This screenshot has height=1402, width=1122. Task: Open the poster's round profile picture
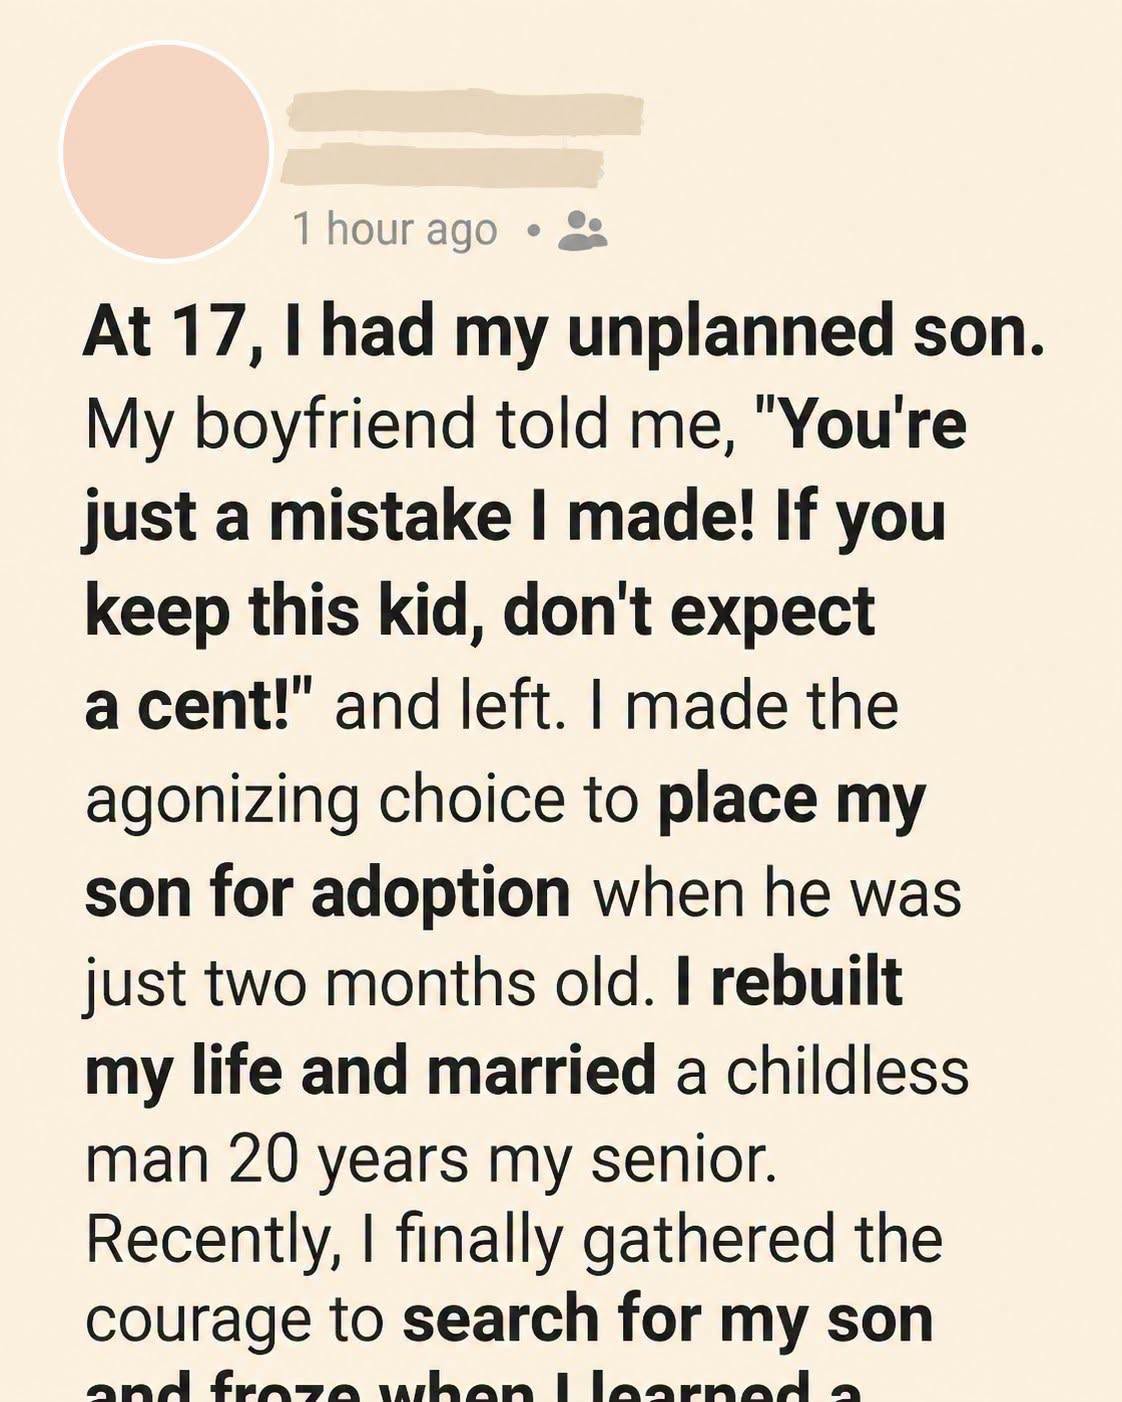166,151
